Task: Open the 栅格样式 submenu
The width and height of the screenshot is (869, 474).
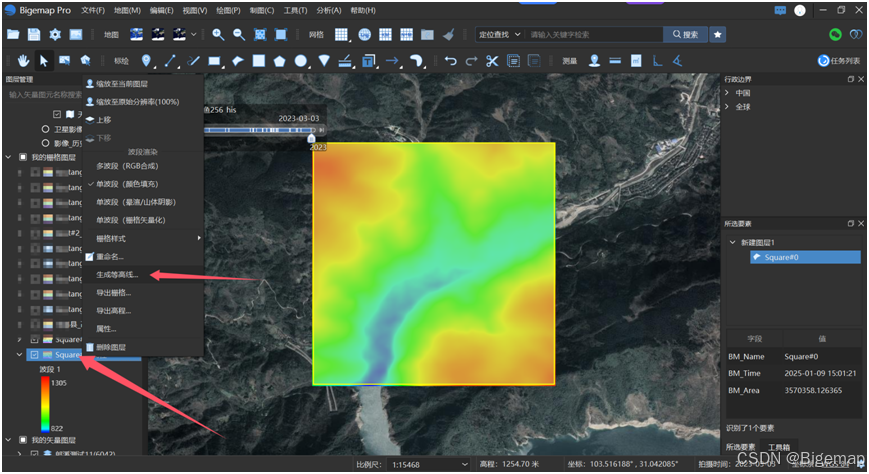Action: coord(143,238)
